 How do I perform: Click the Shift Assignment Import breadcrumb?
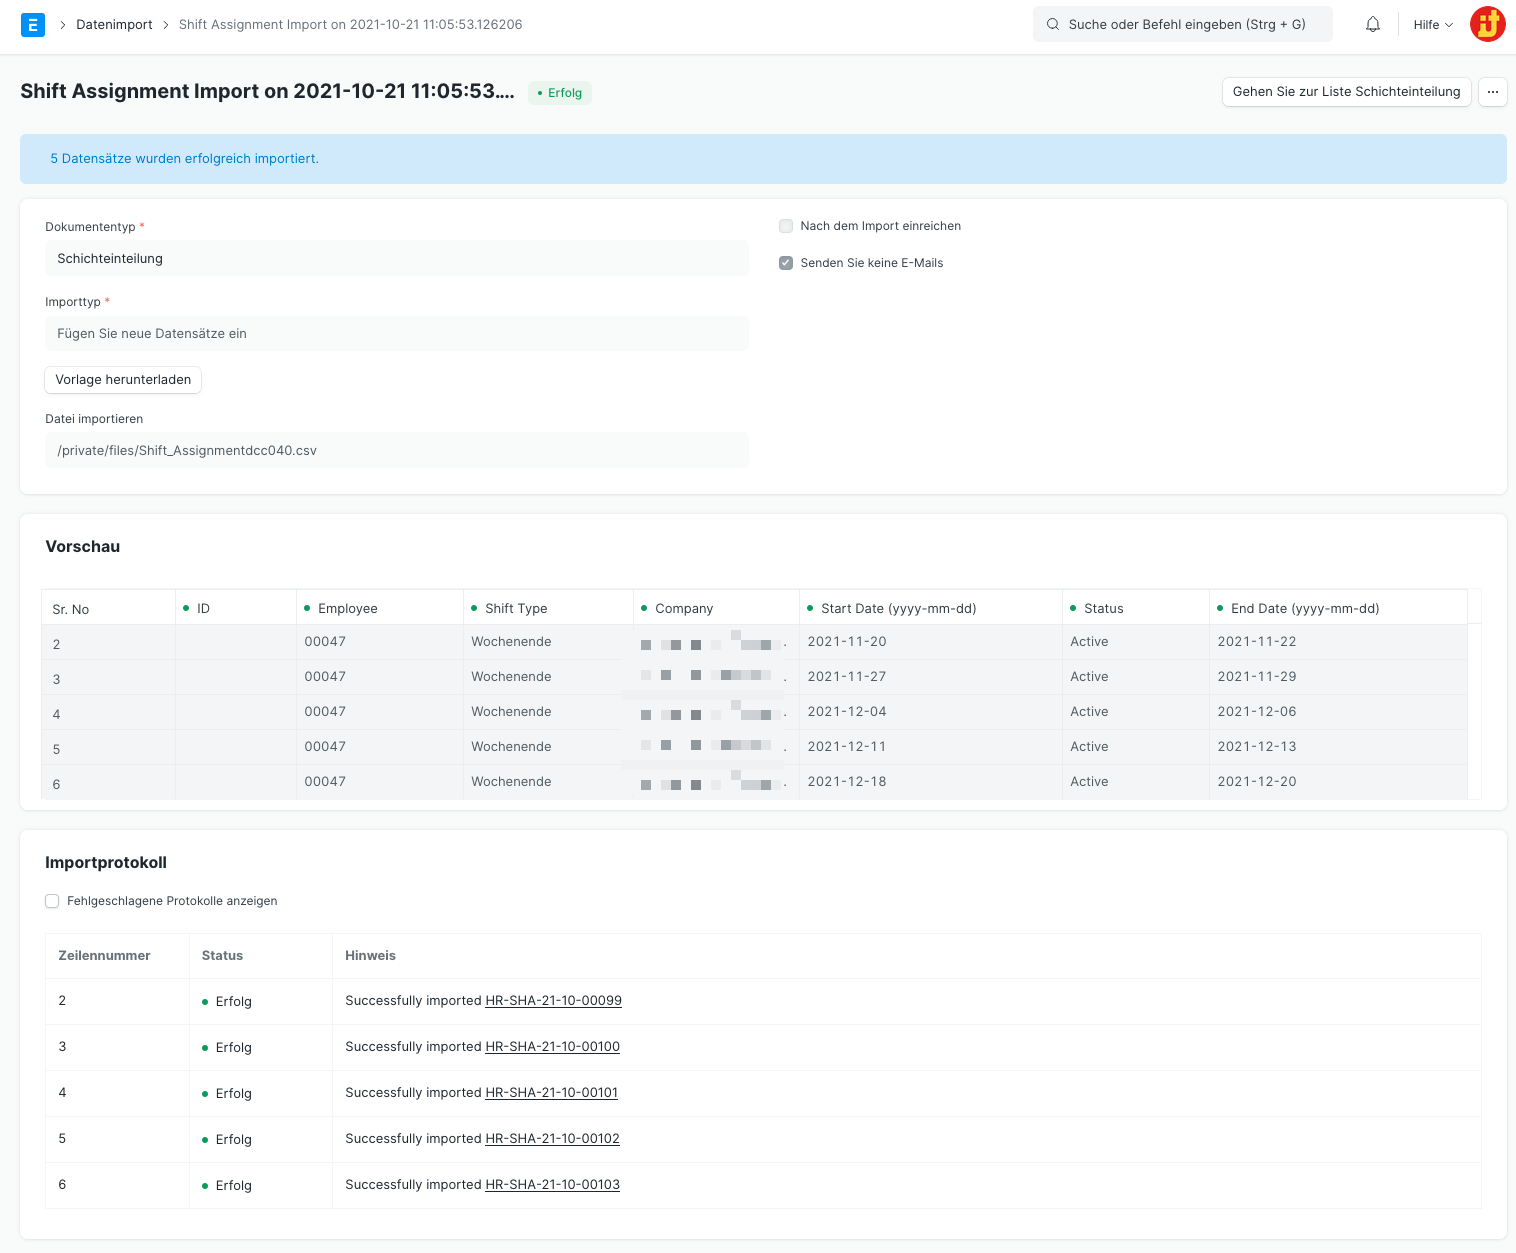coord(350,25)
